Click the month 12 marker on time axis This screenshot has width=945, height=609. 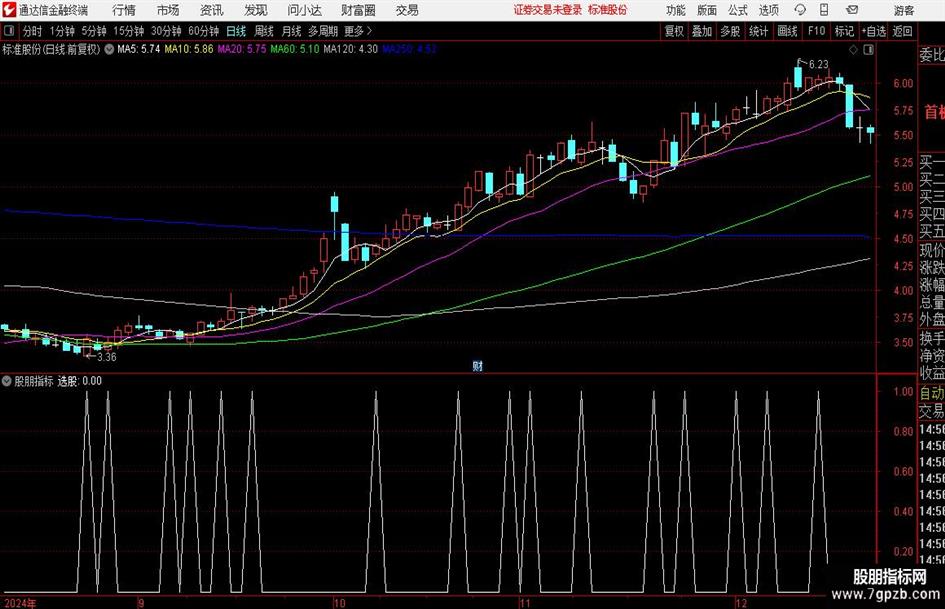coord(741,603)
